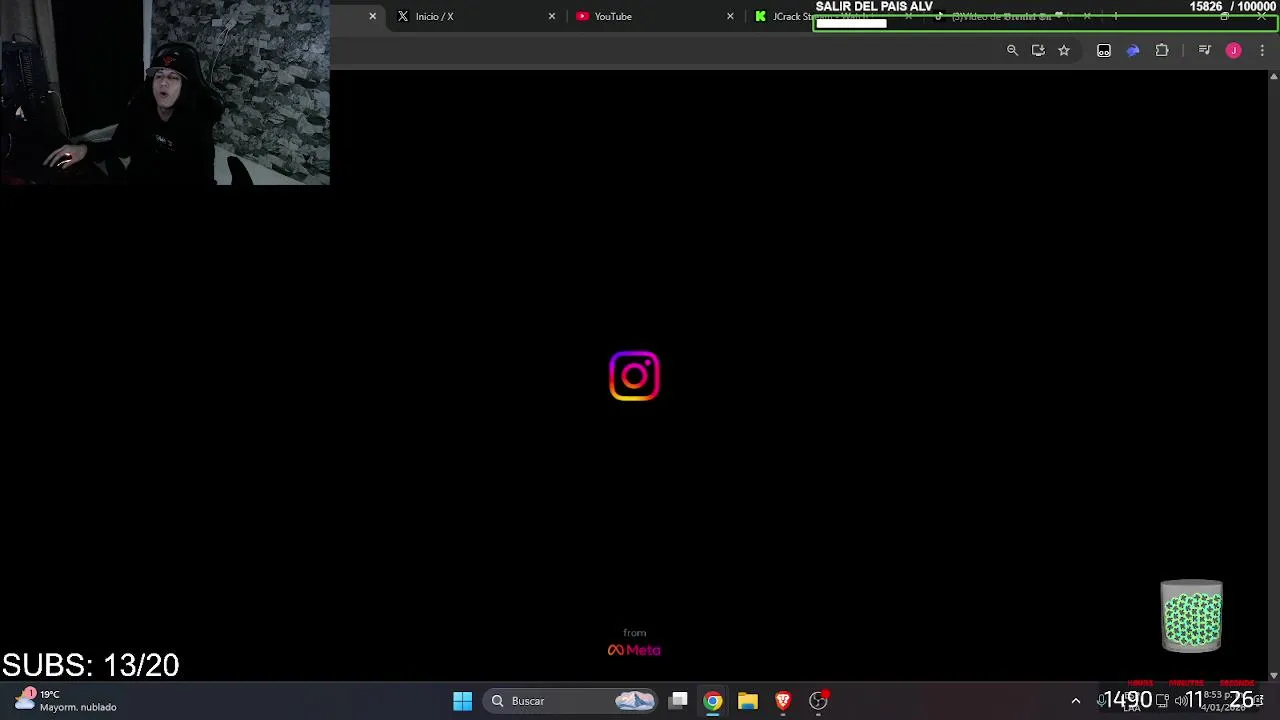Click the SALIR DEL PAIS ALV goal text
Screen dimensions: 1280x720
pyautogui.click(x=874, y=7)
